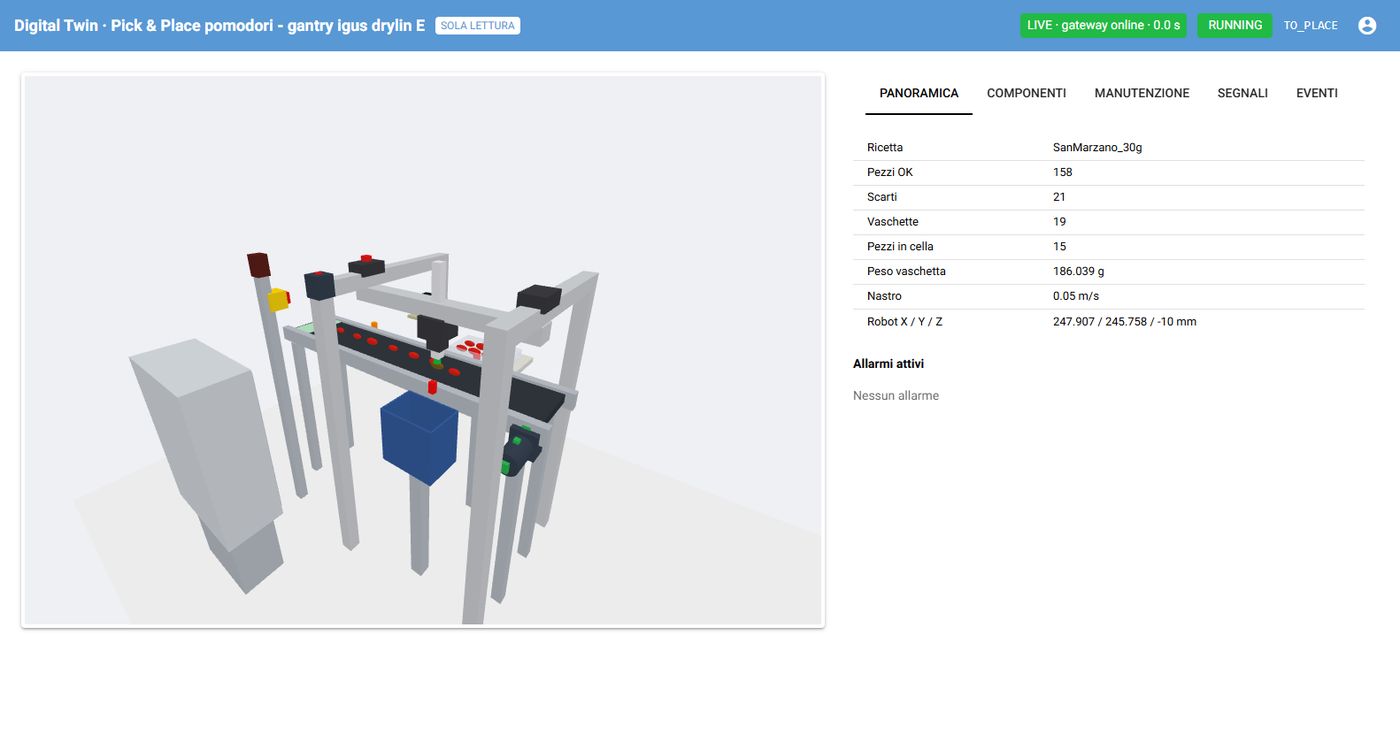Click the Nastro speed value 0.05 m/s
The width and height of the screenshot is (1400, 750).
click(x=1076, y=296)
